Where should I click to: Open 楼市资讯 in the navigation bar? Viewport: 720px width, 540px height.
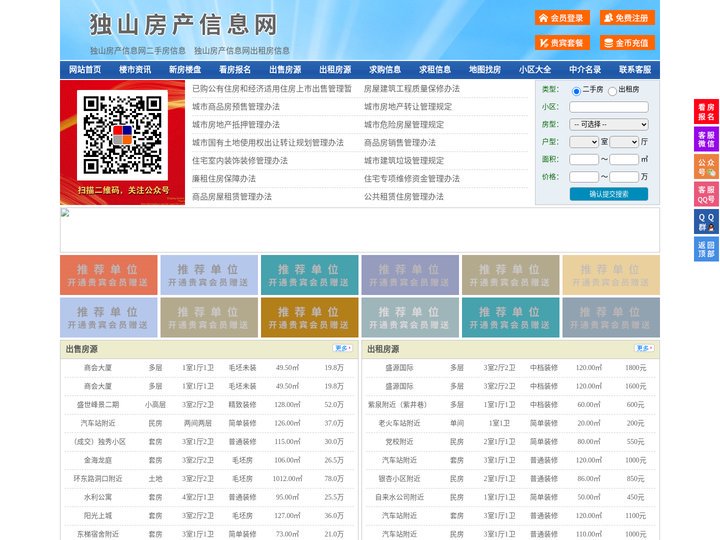[x=135, y=70]
